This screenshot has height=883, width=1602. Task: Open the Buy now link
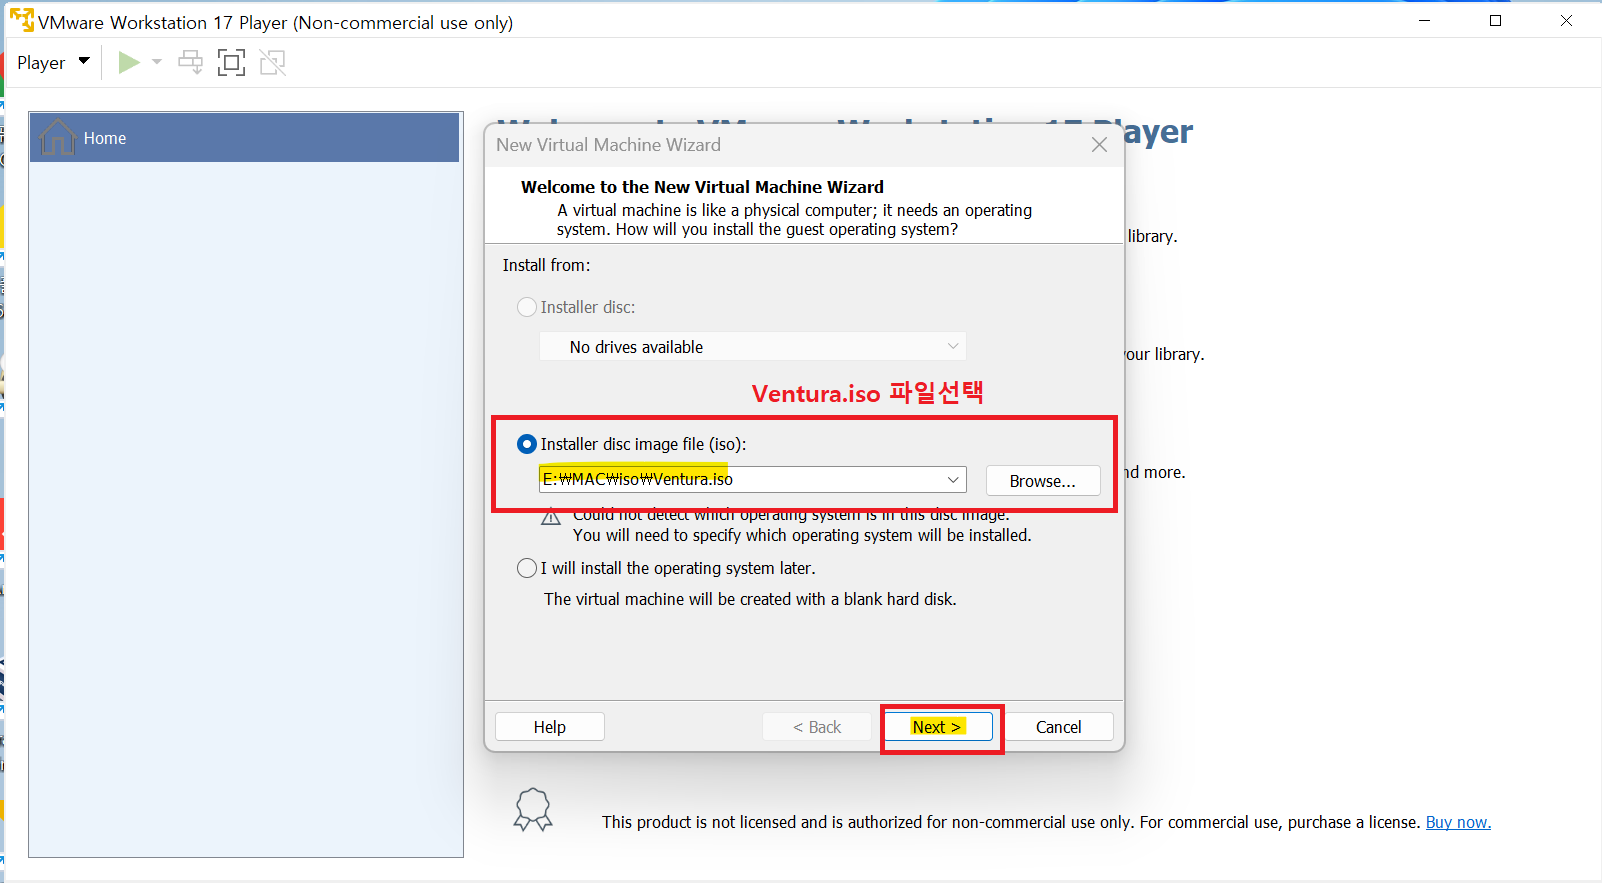pos(1458,822)
